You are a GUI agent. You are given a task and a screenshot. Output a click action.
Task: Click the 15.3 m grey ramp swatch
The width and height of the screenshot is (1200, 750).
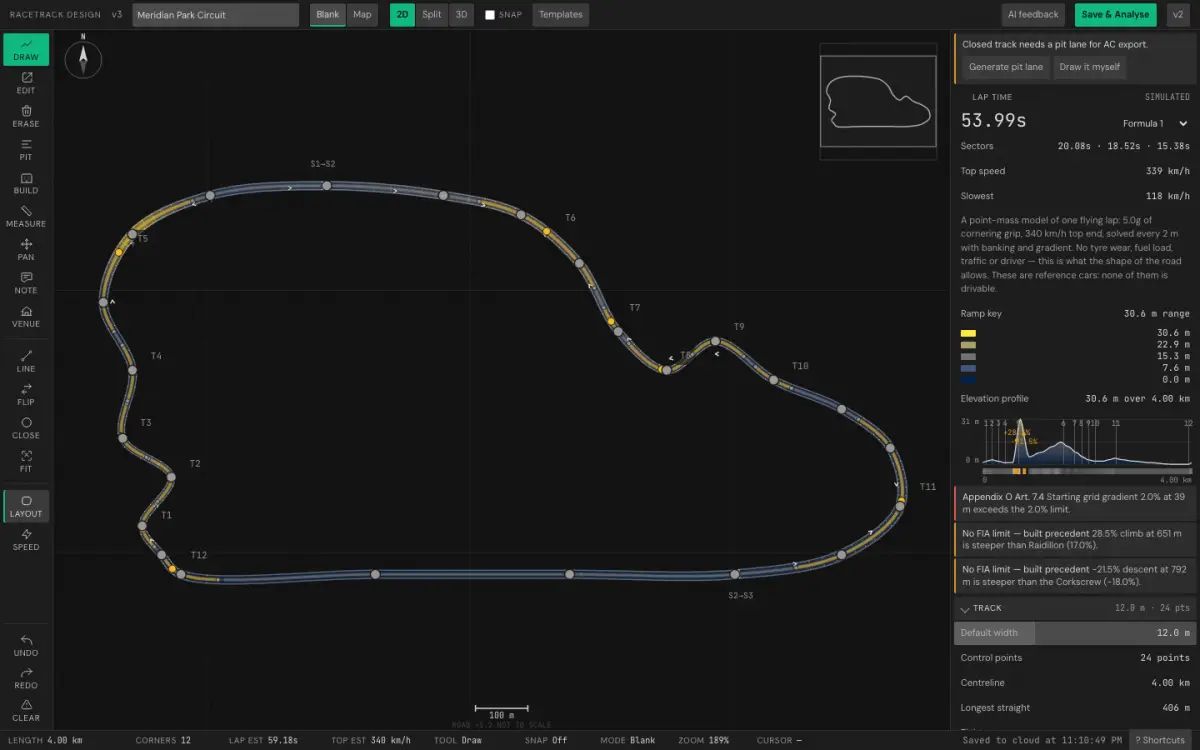tap(968, 356)
